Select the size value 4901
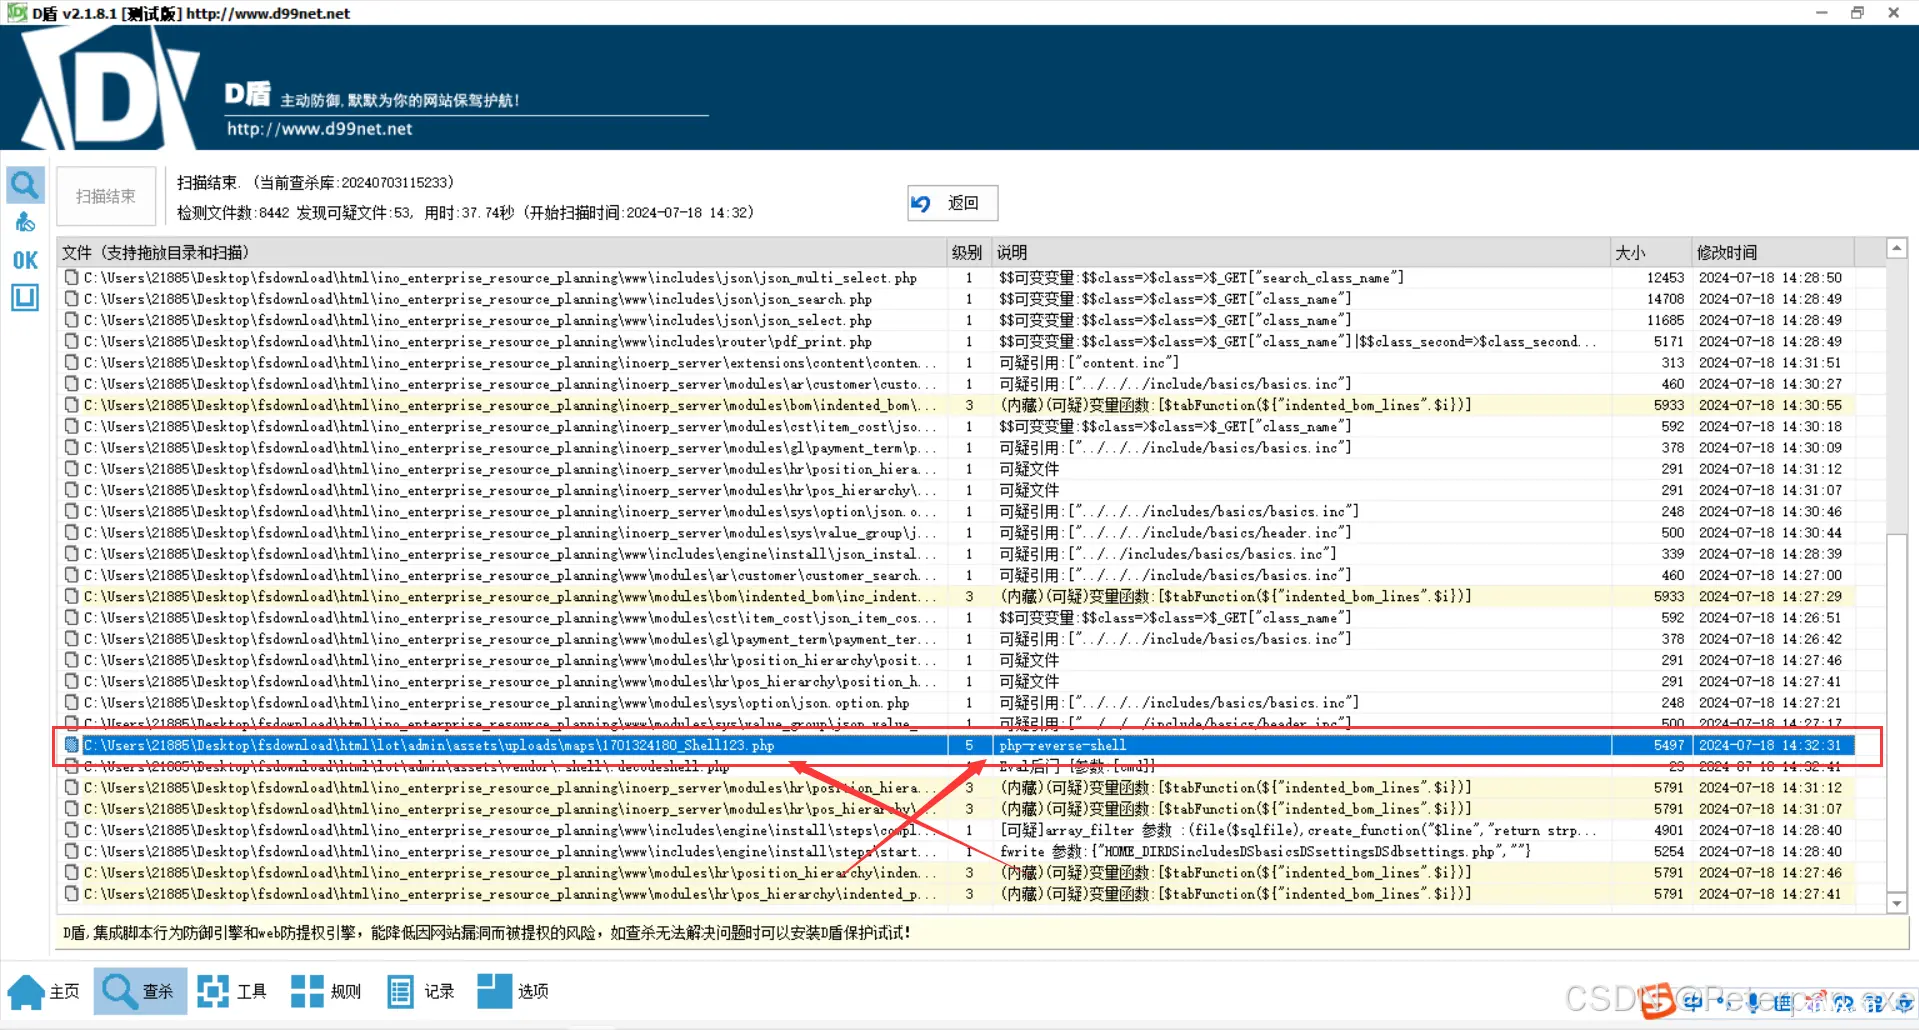Image resolution: width=1919 pixels, height=1030 pixels. coord(1669,830)
